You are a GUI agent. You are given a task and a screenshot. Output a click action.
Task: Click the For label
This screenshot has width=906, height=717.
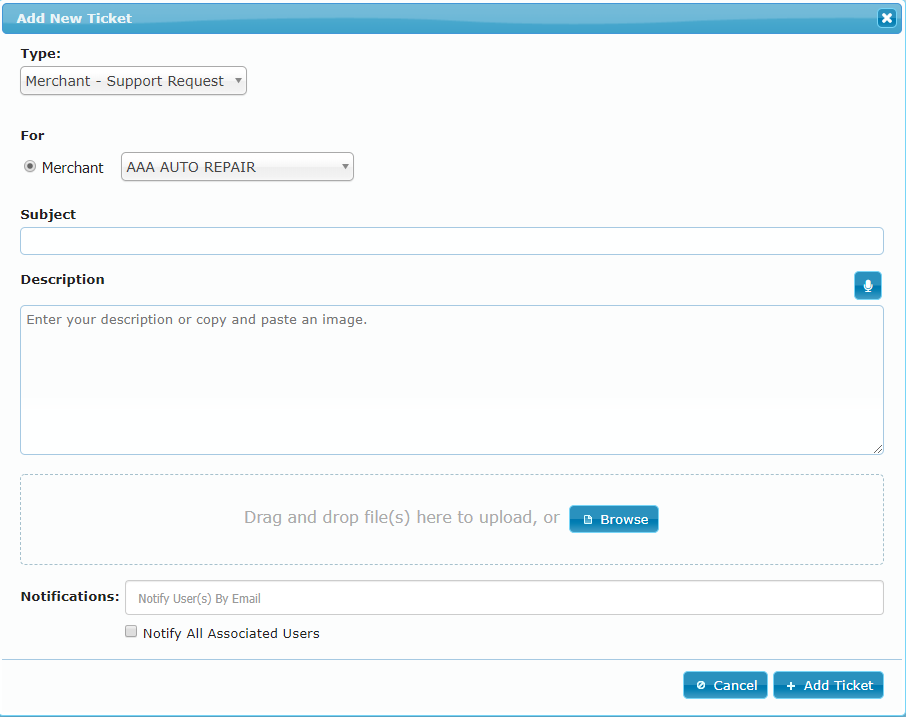click(x=32, y=135)
